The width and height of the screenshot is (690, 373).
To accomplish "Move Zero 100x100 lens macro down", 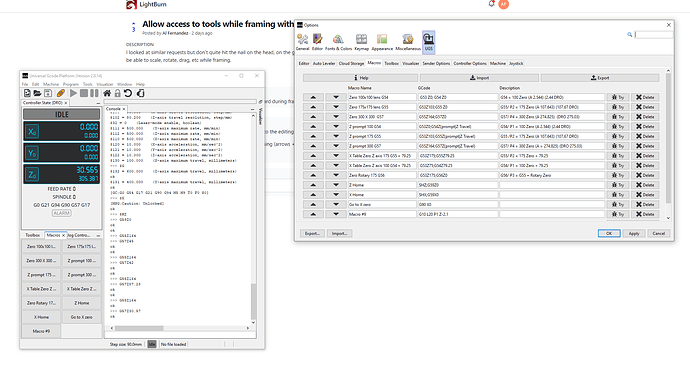I will click(x=336, y=97).
